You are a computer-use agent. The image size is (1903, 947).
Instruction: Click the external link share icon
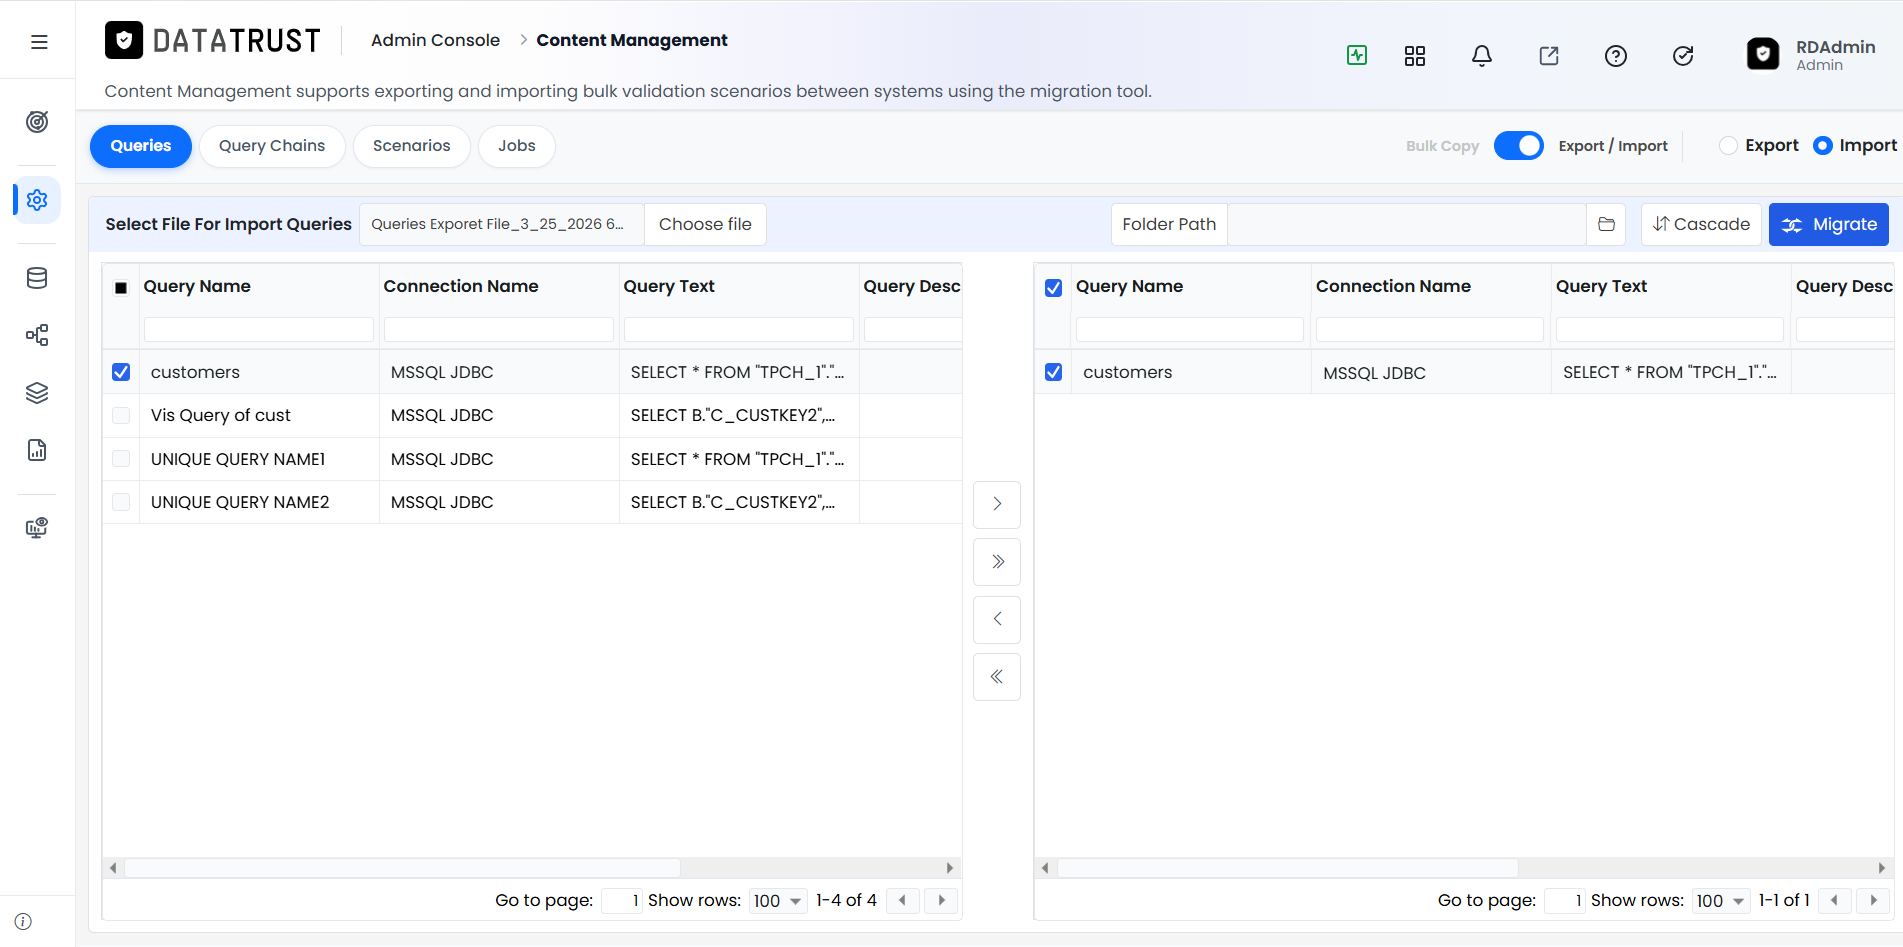coord(1549,56)
